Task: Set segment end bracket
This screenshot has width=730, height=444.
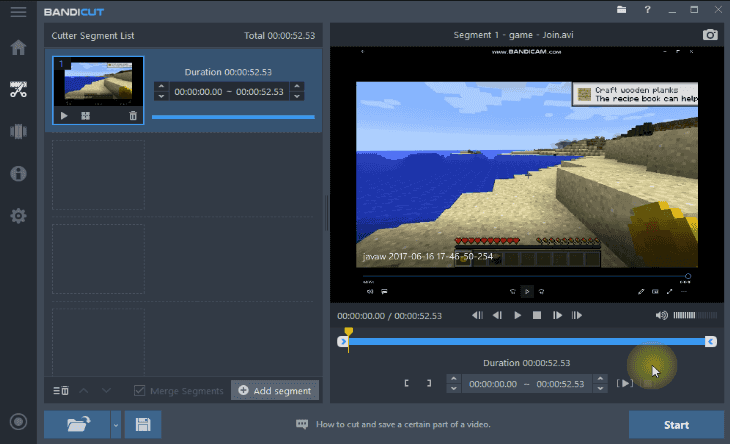Action: coord(429,383)
